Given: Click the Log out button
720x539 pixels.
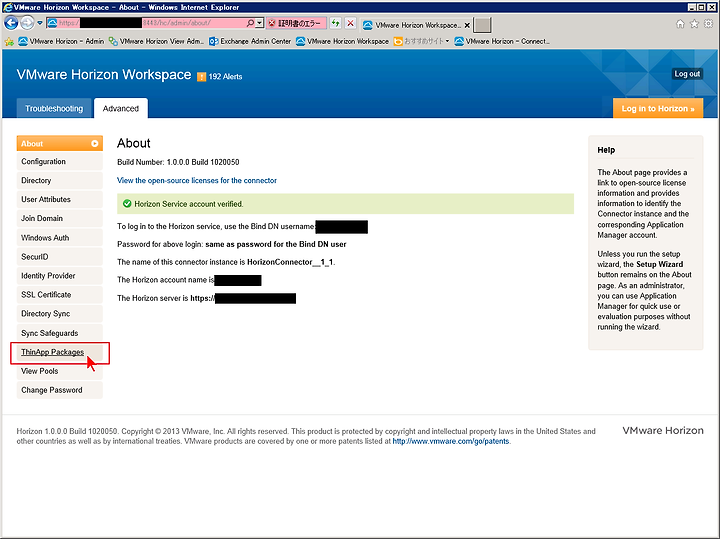Looking at the screenshot, I should click(687, 74).
